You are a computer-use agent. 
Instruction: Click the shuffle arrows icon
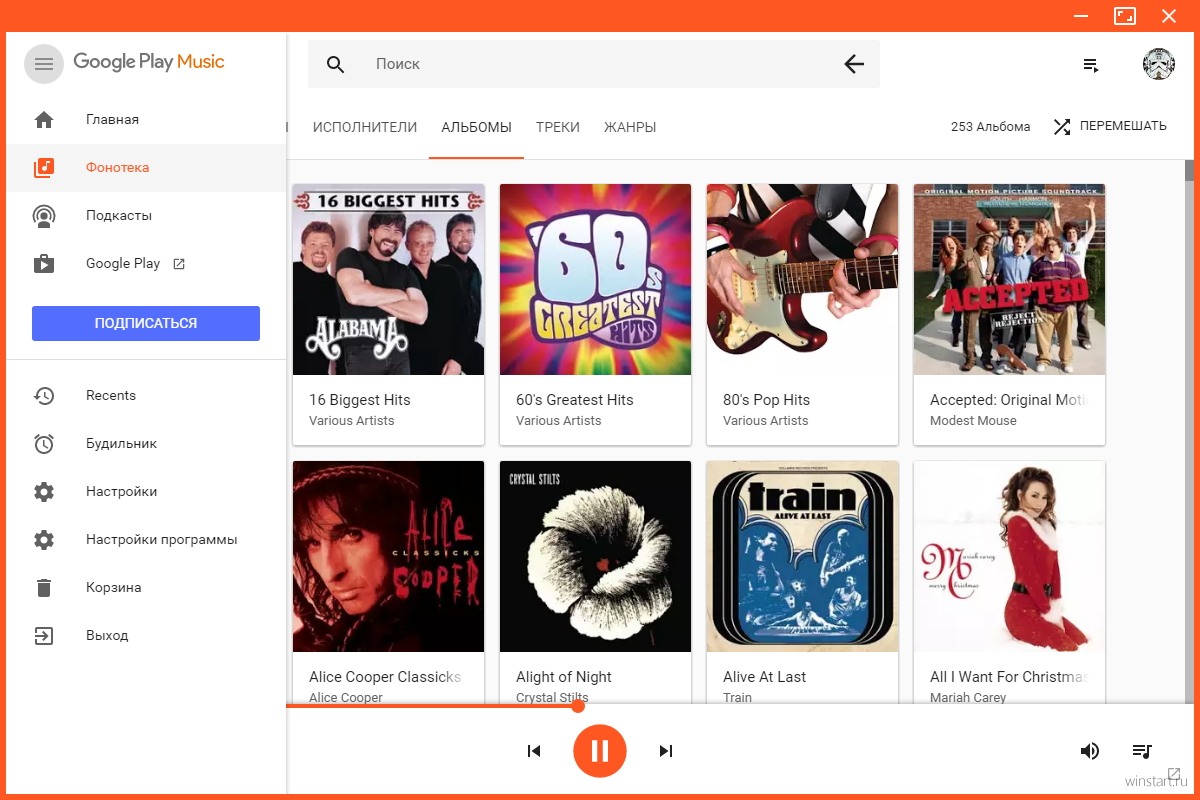1062,127
